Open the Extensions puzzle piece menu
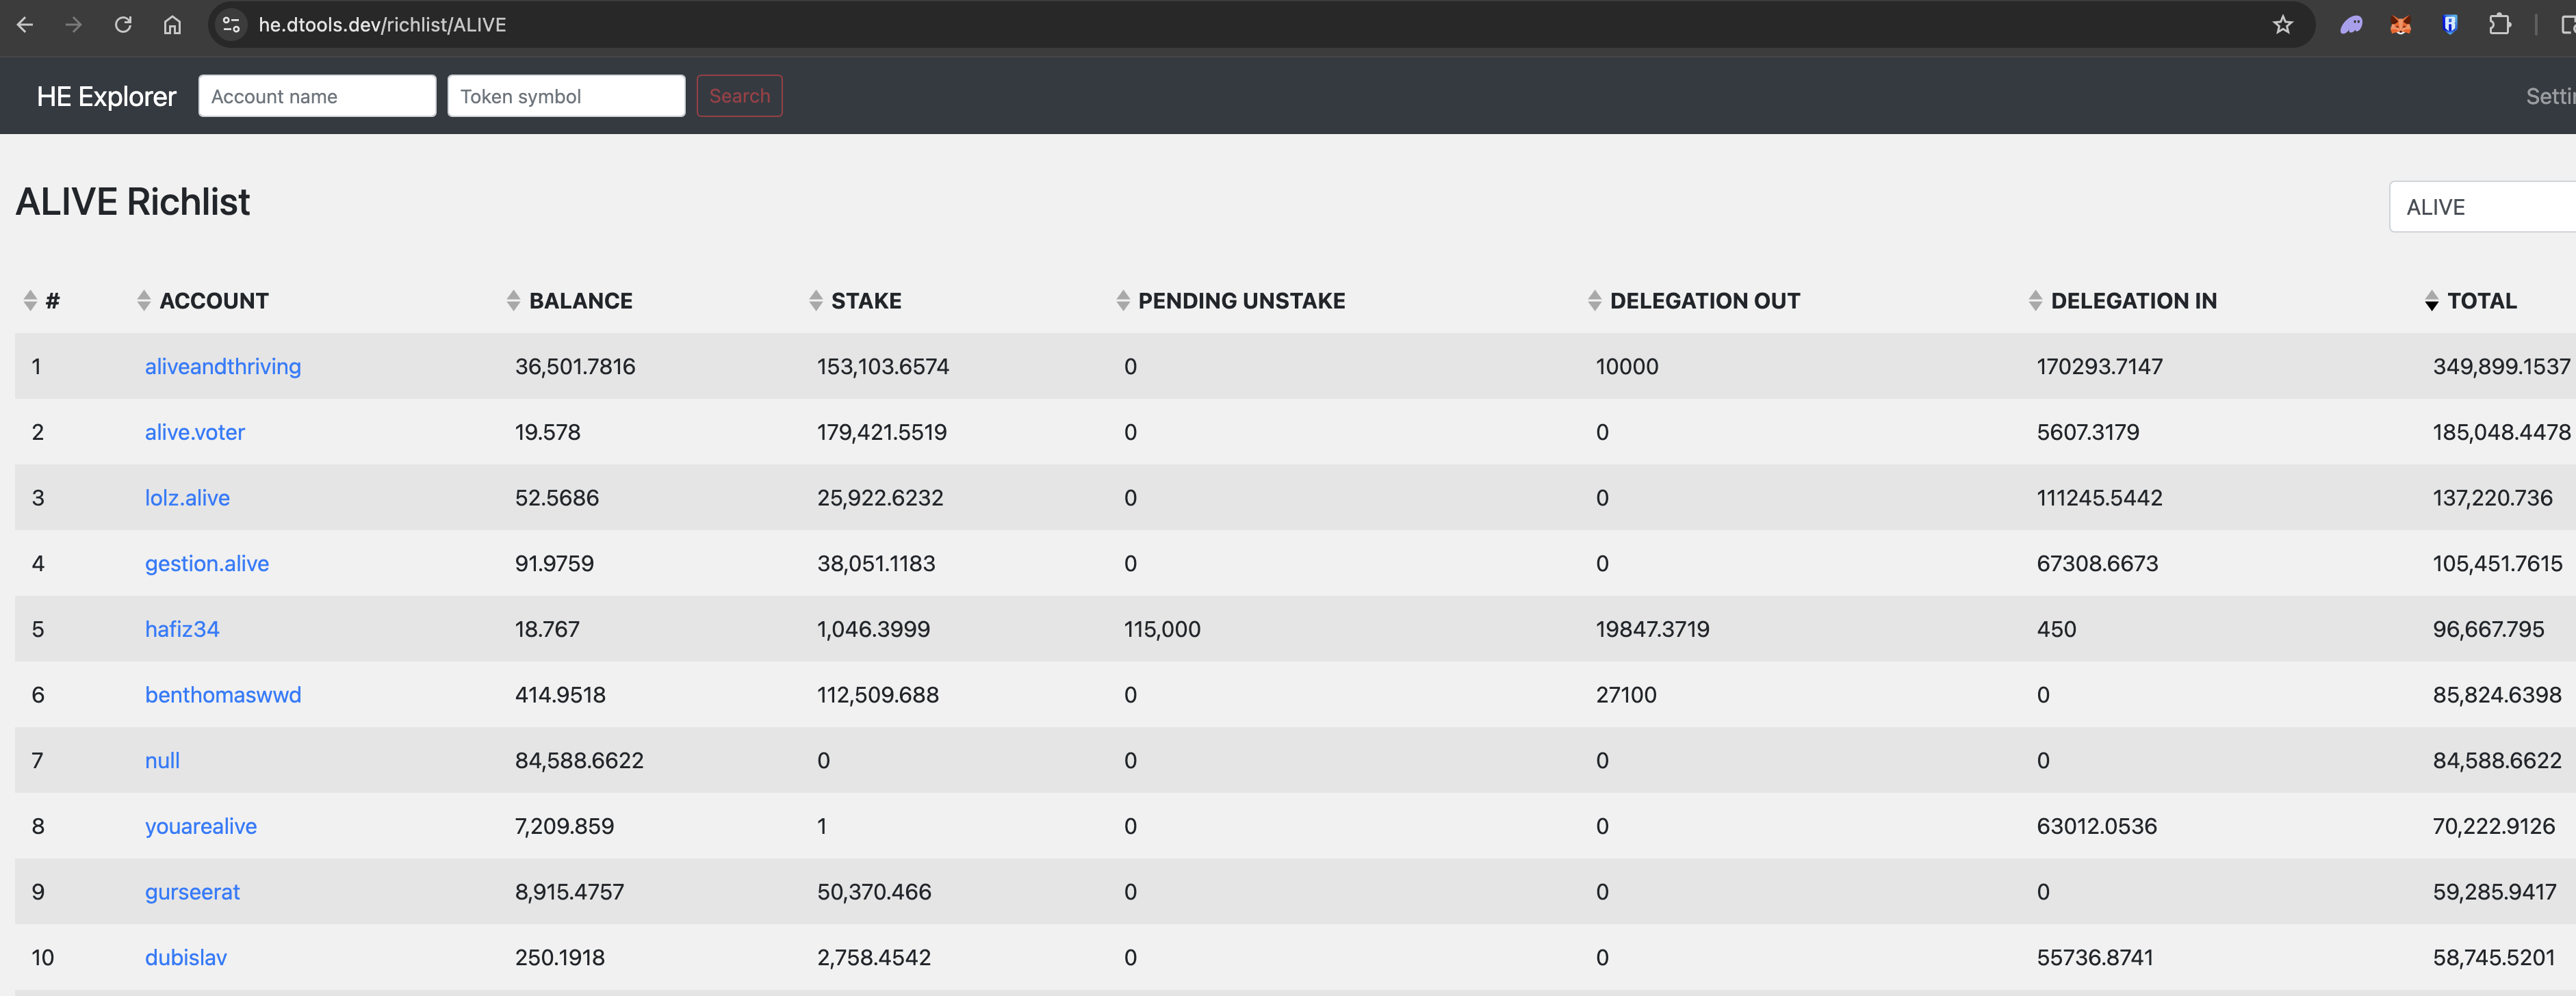Screen dimensions: 2576x996 click(2499, 25)
